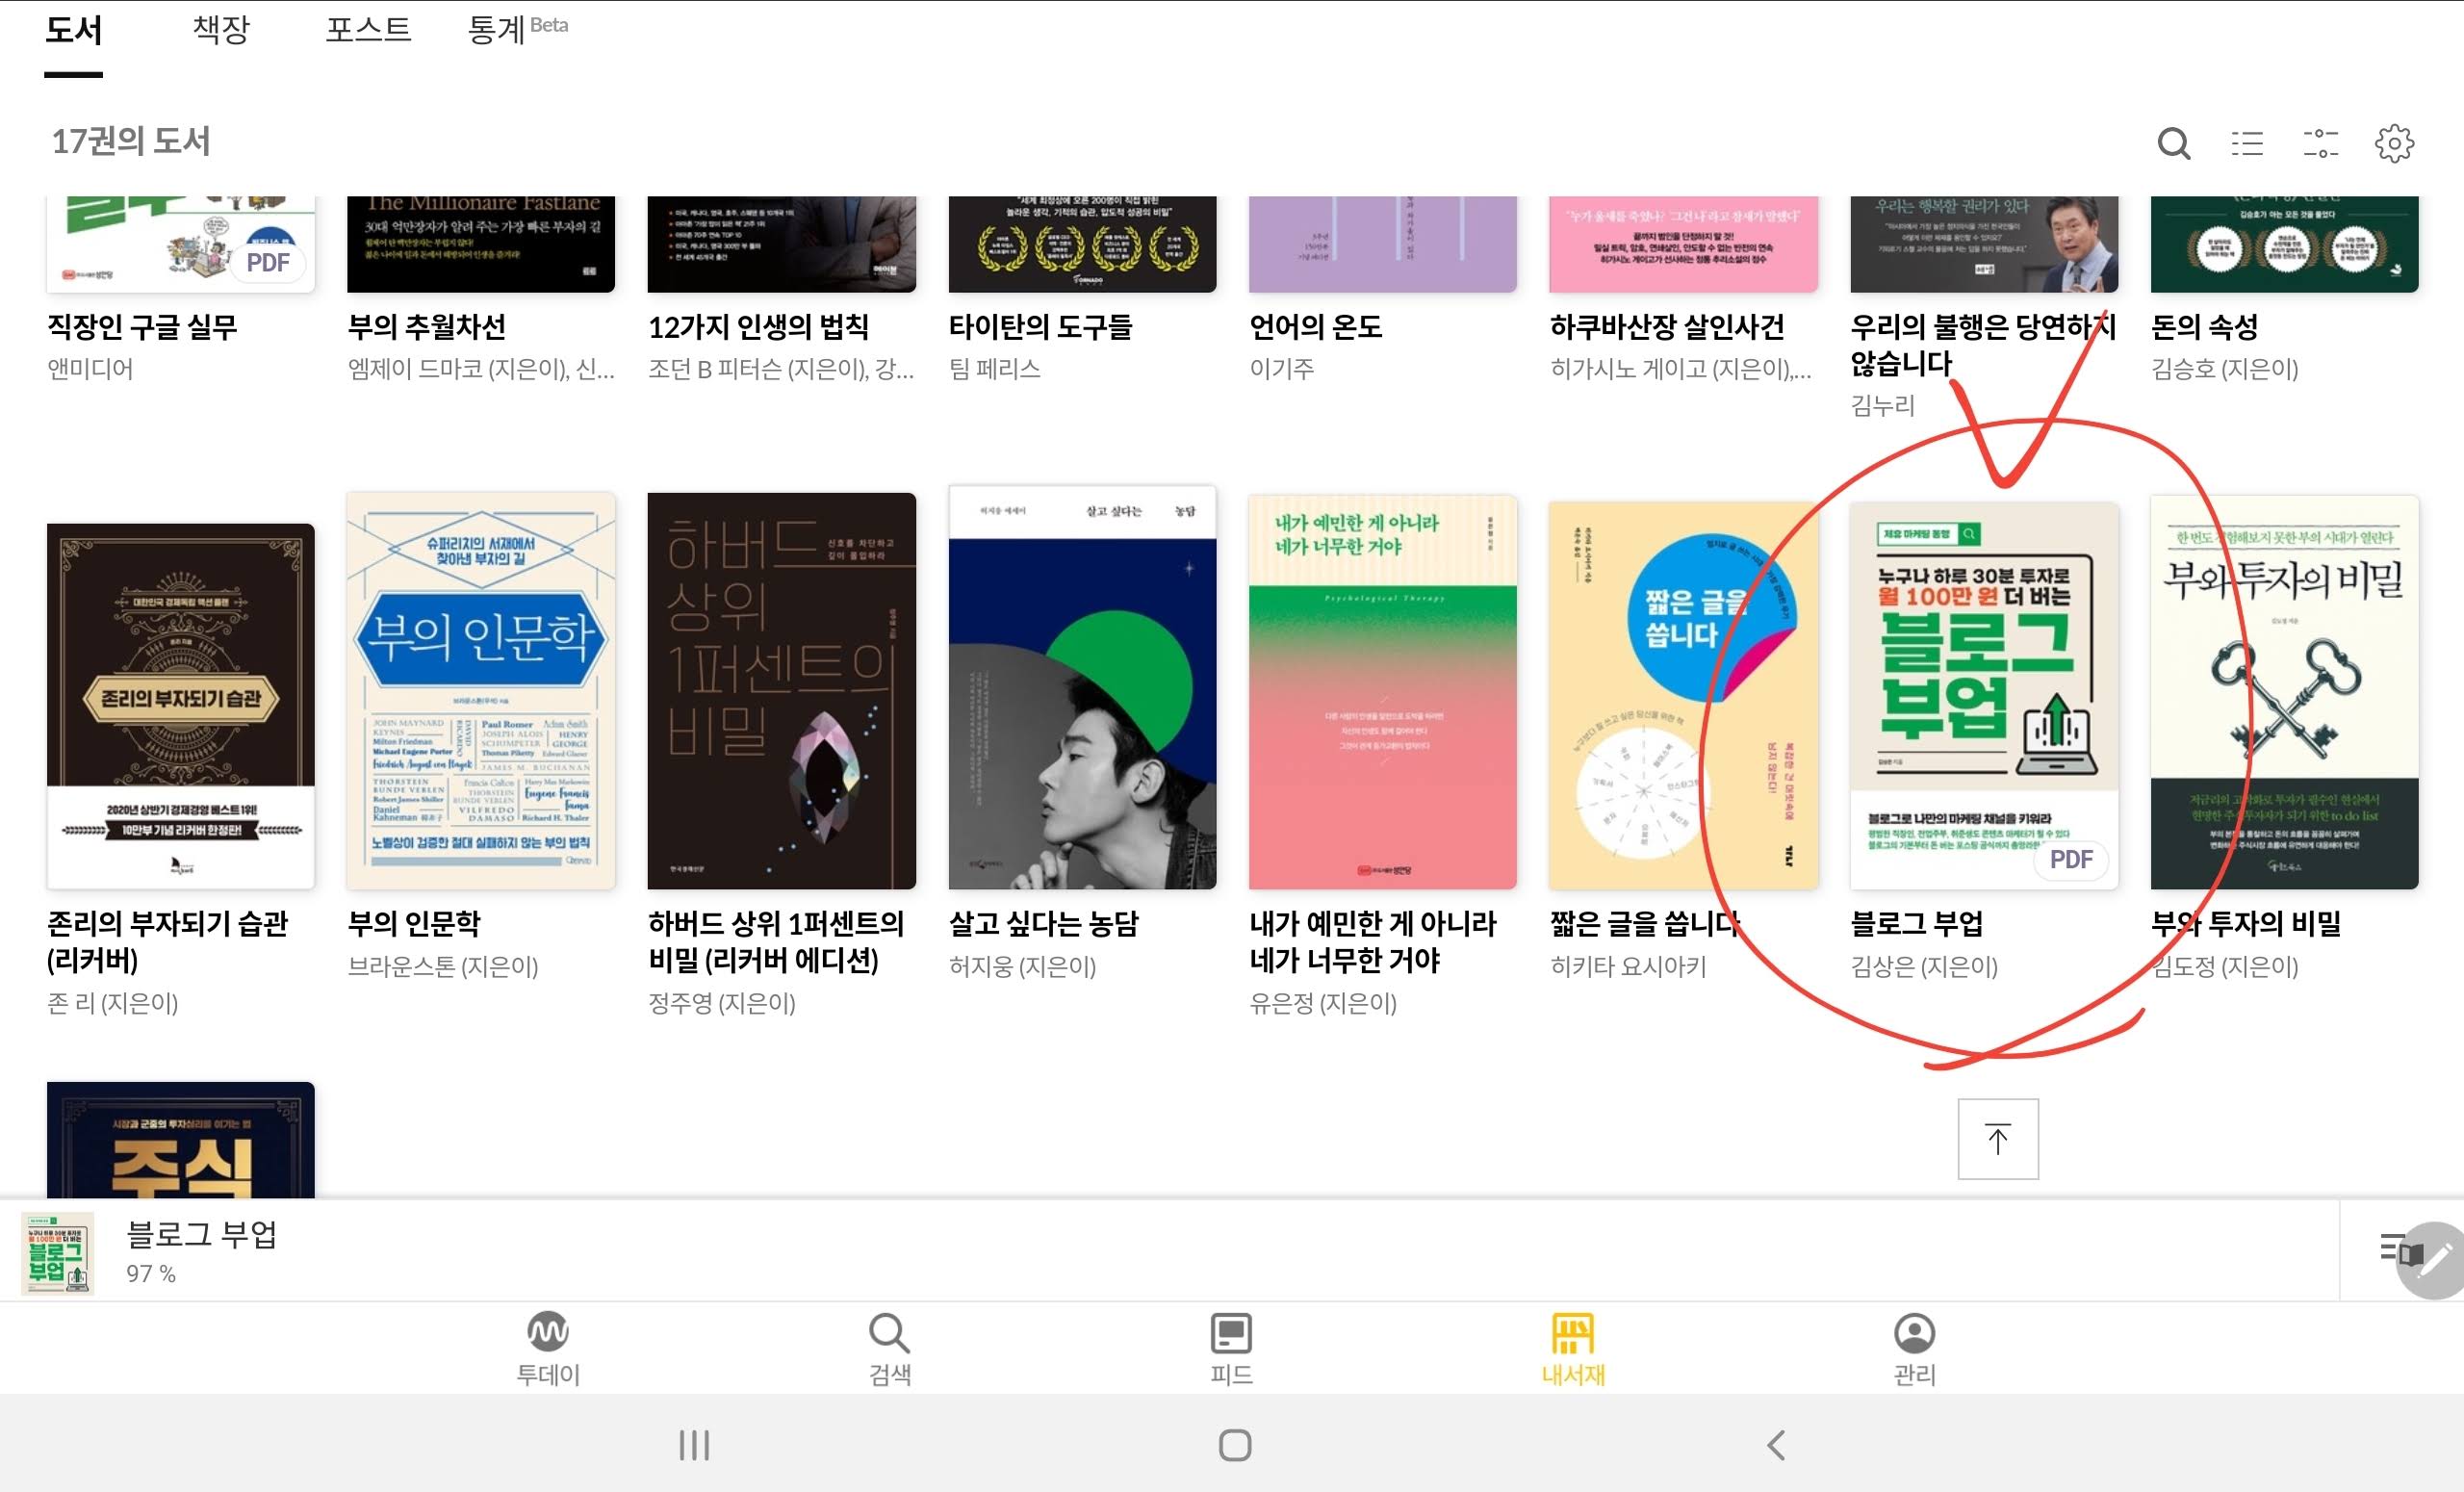2464x1492 pixels.
Task: Open 존리의 부자되기 습관 book cover
Action: coord(181,706)
